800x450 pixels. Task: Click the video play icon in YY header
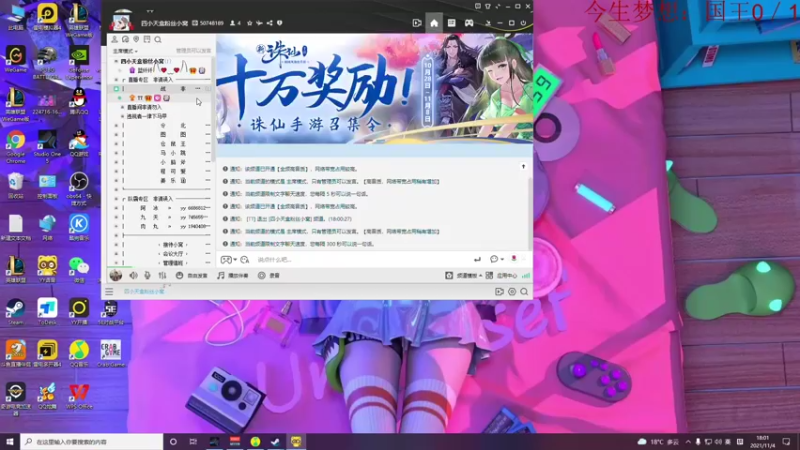point(417,23)
